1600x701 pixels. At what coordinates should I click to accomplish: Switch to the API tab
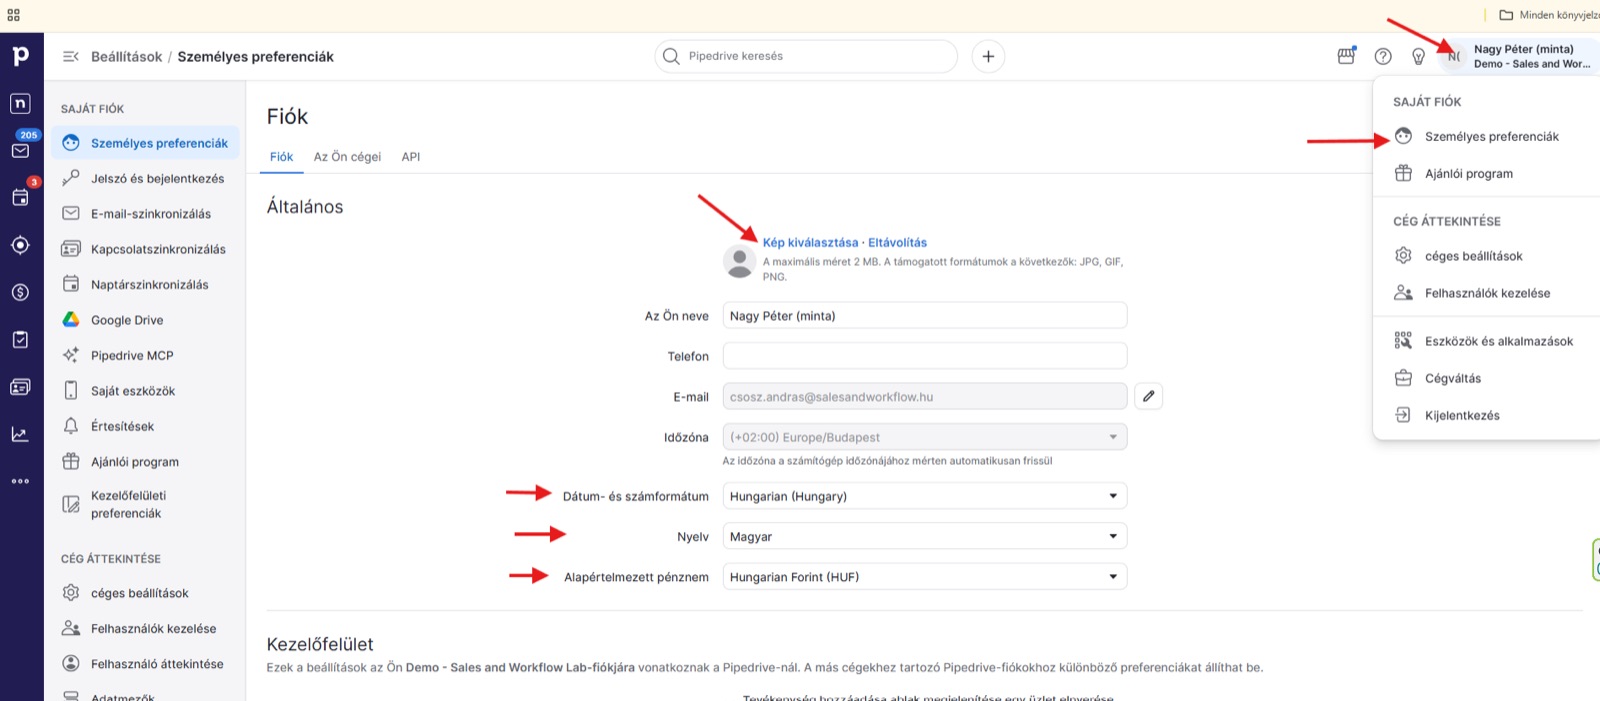(410, 157)
